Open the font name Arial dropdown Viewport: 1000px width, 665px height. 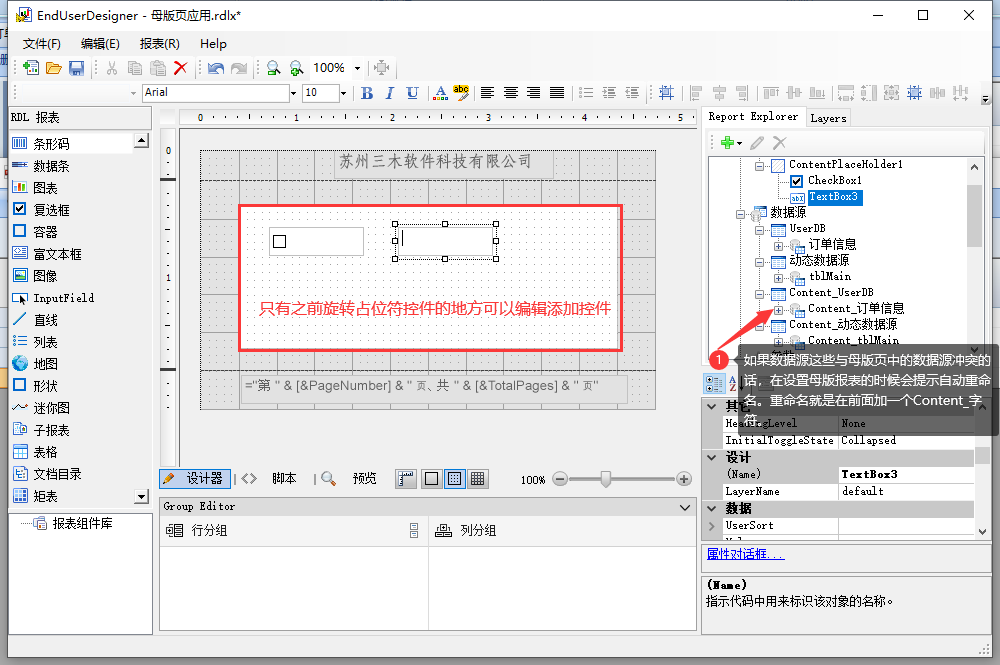[x=293, y=93]
